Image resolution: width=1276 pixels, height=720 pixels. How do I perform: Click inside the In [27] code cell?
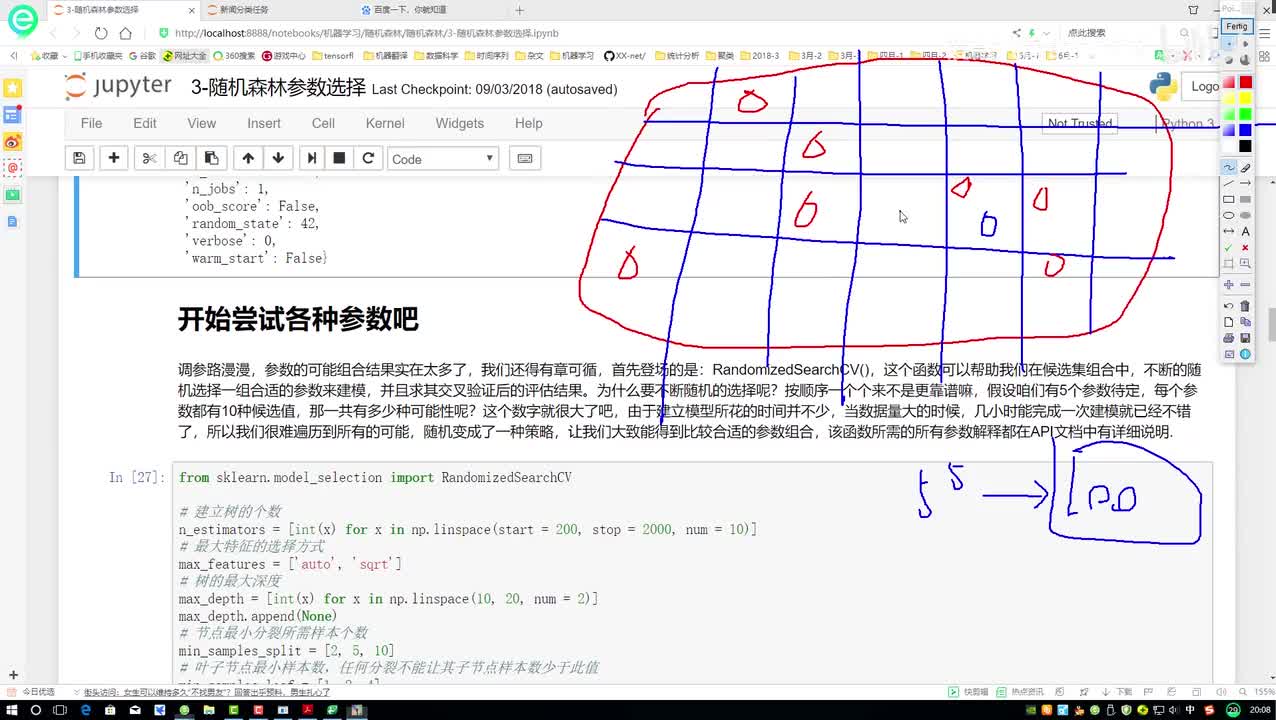tap(692, 575)
